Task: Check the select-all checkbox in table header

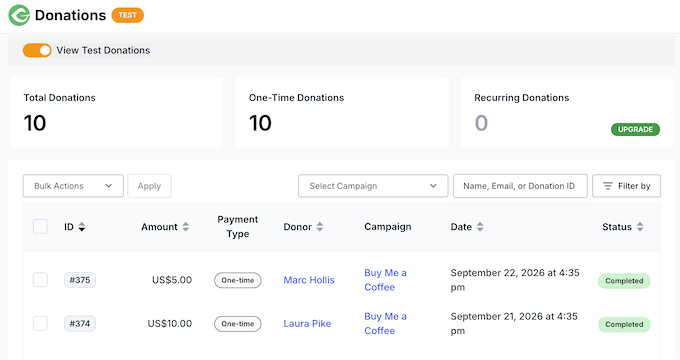Action: coord(40,226)
